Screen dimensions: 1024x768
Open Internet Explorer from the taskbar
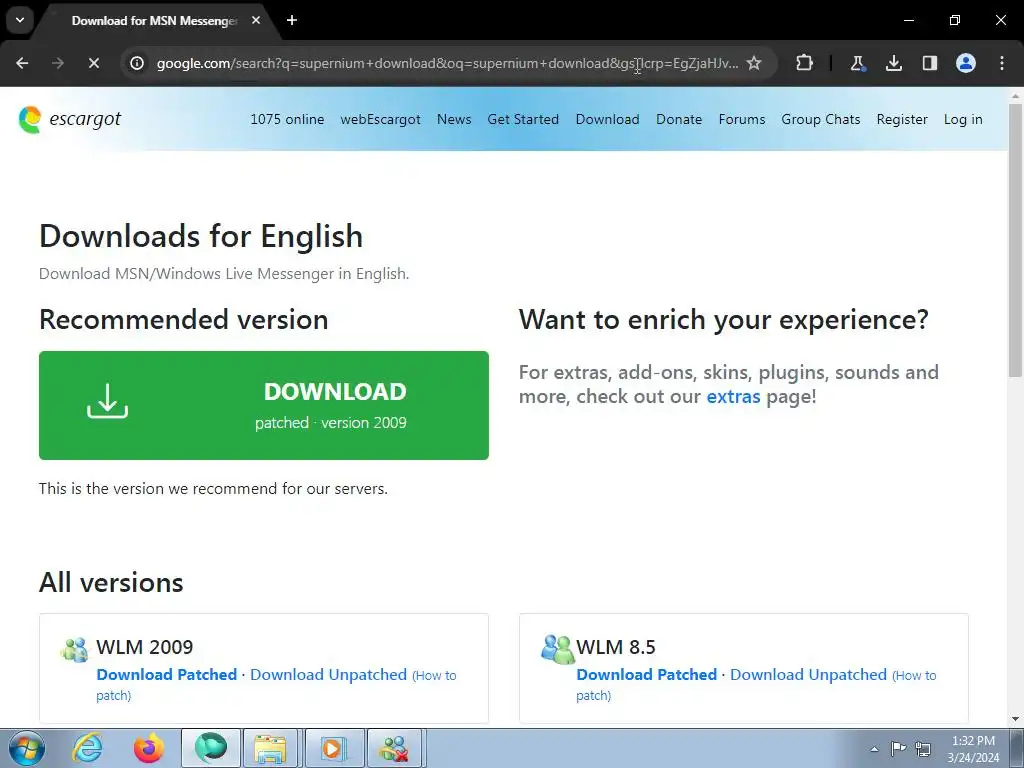pyautogui.click(x=88, y=748)
